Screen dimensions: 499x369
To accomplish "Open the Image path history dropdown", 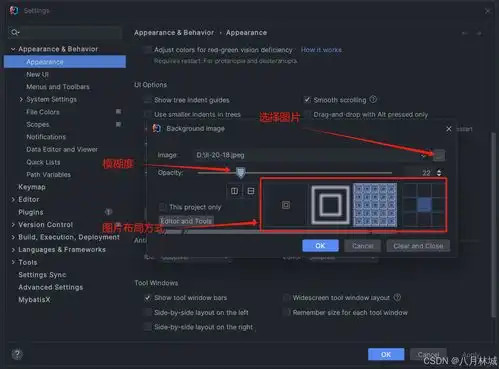I will pyautogui.click(x=423, y=155).
